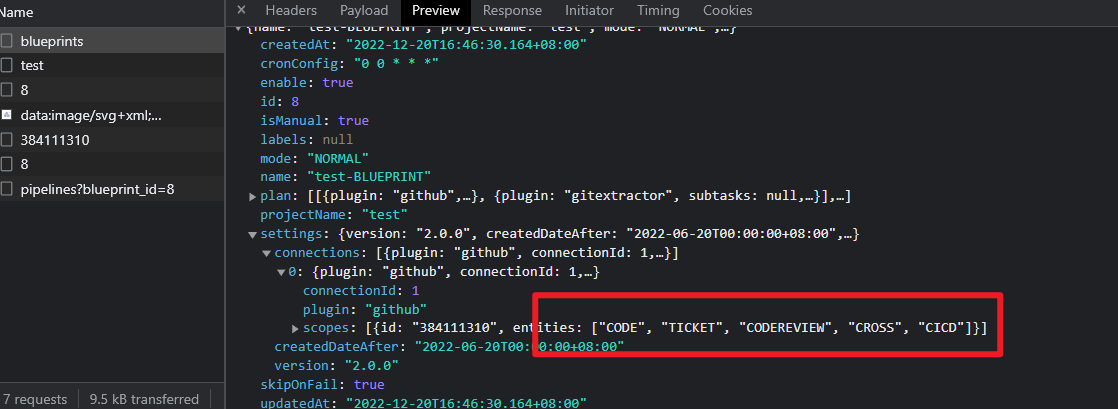Click the enable: true property

pos(307,83)
